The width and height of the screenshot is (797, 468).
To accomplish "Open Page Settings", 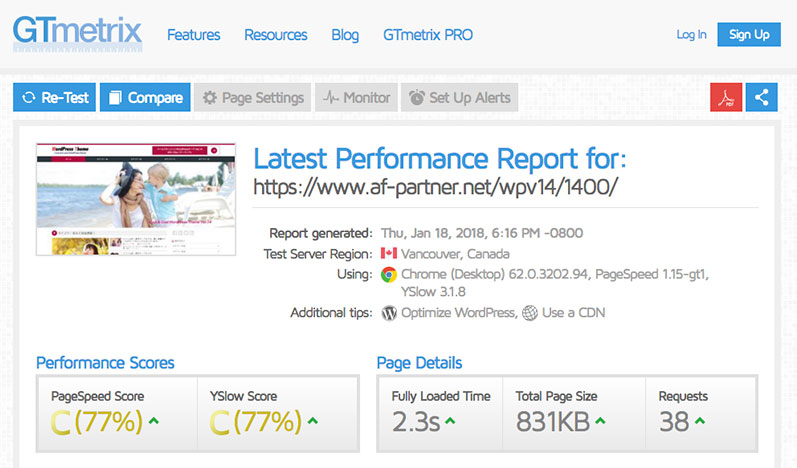I will click(253, 97).
